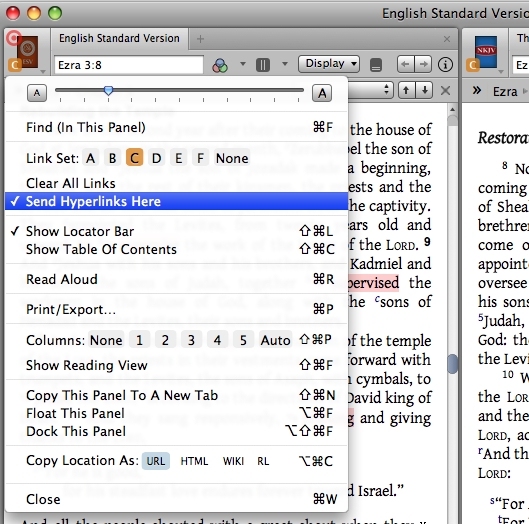Image resolution: width=529 pixels, height=524 pixels.
Task: Click the ESV book cover icon
Action: coord(28,51)
